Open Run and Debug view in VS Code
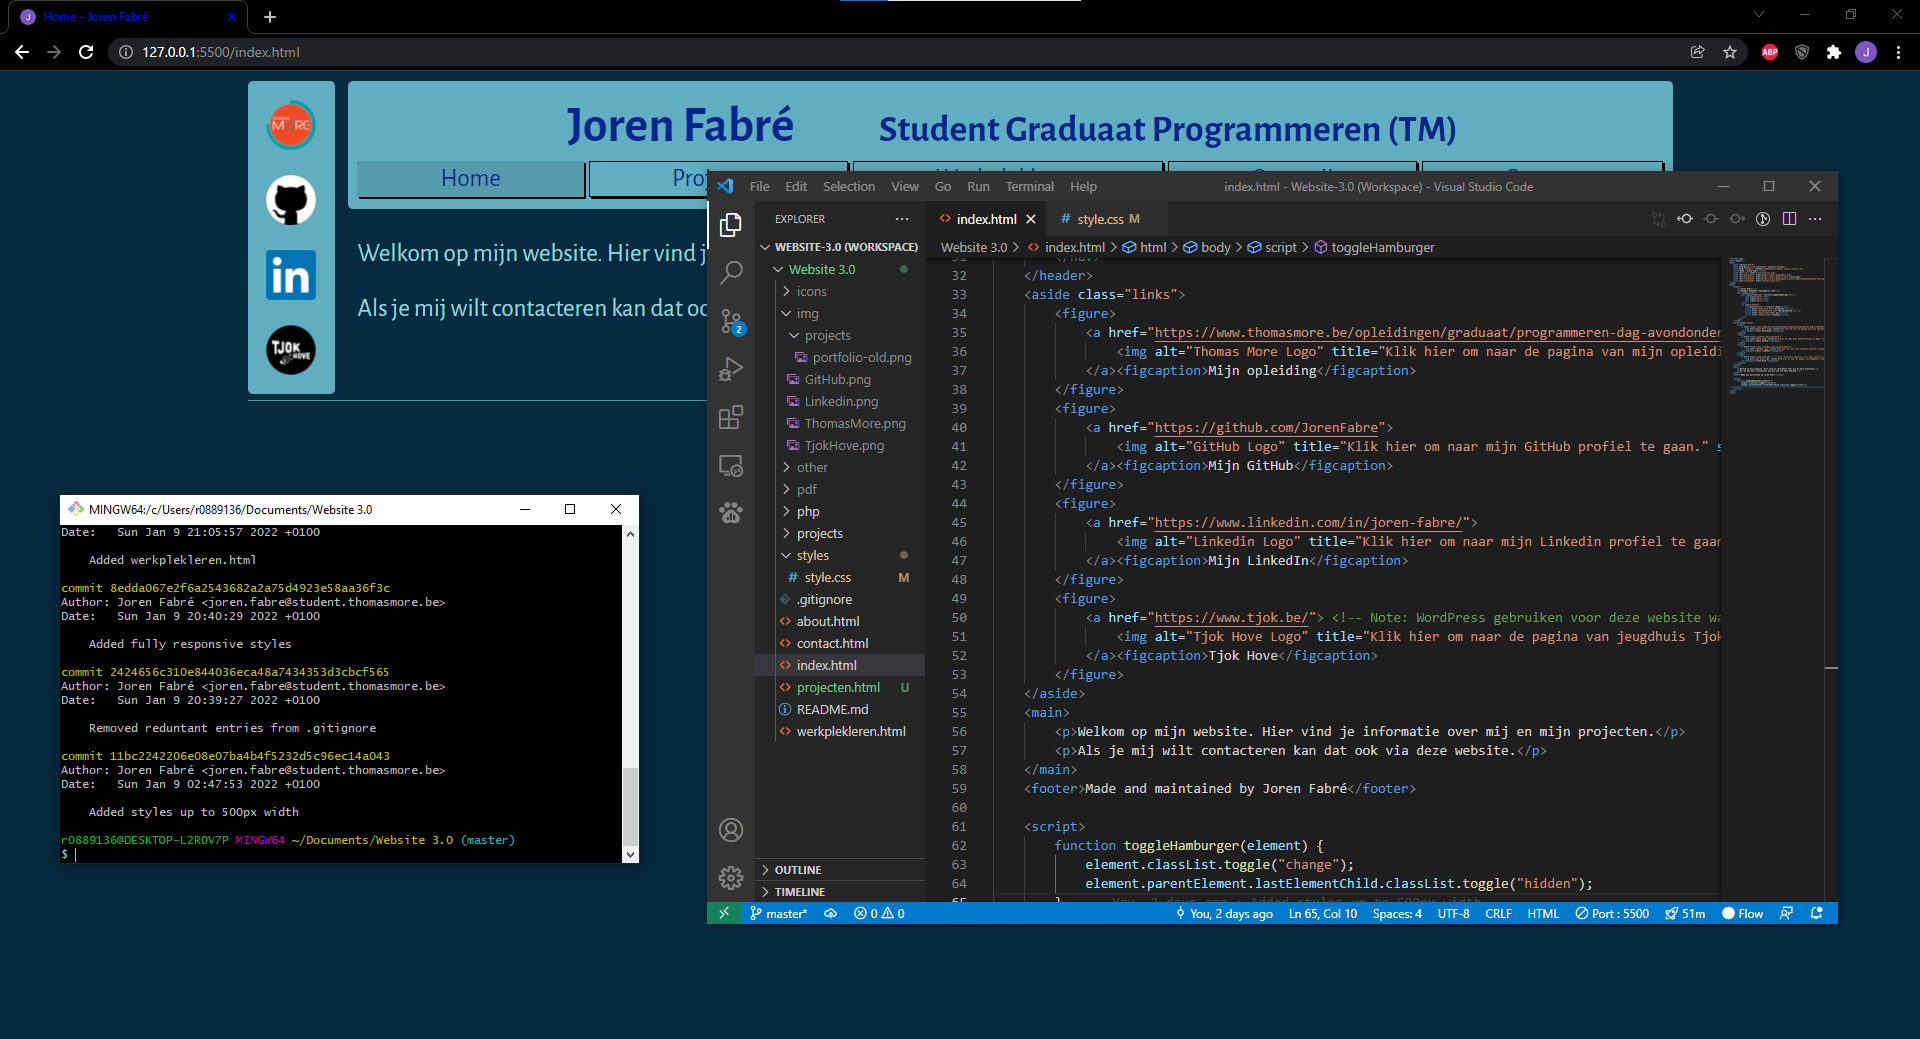 point(731,369)
